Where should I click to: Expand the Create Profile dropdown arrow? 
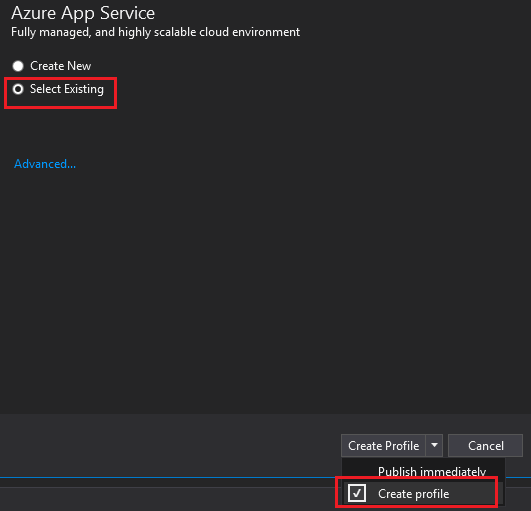[434, 446]
